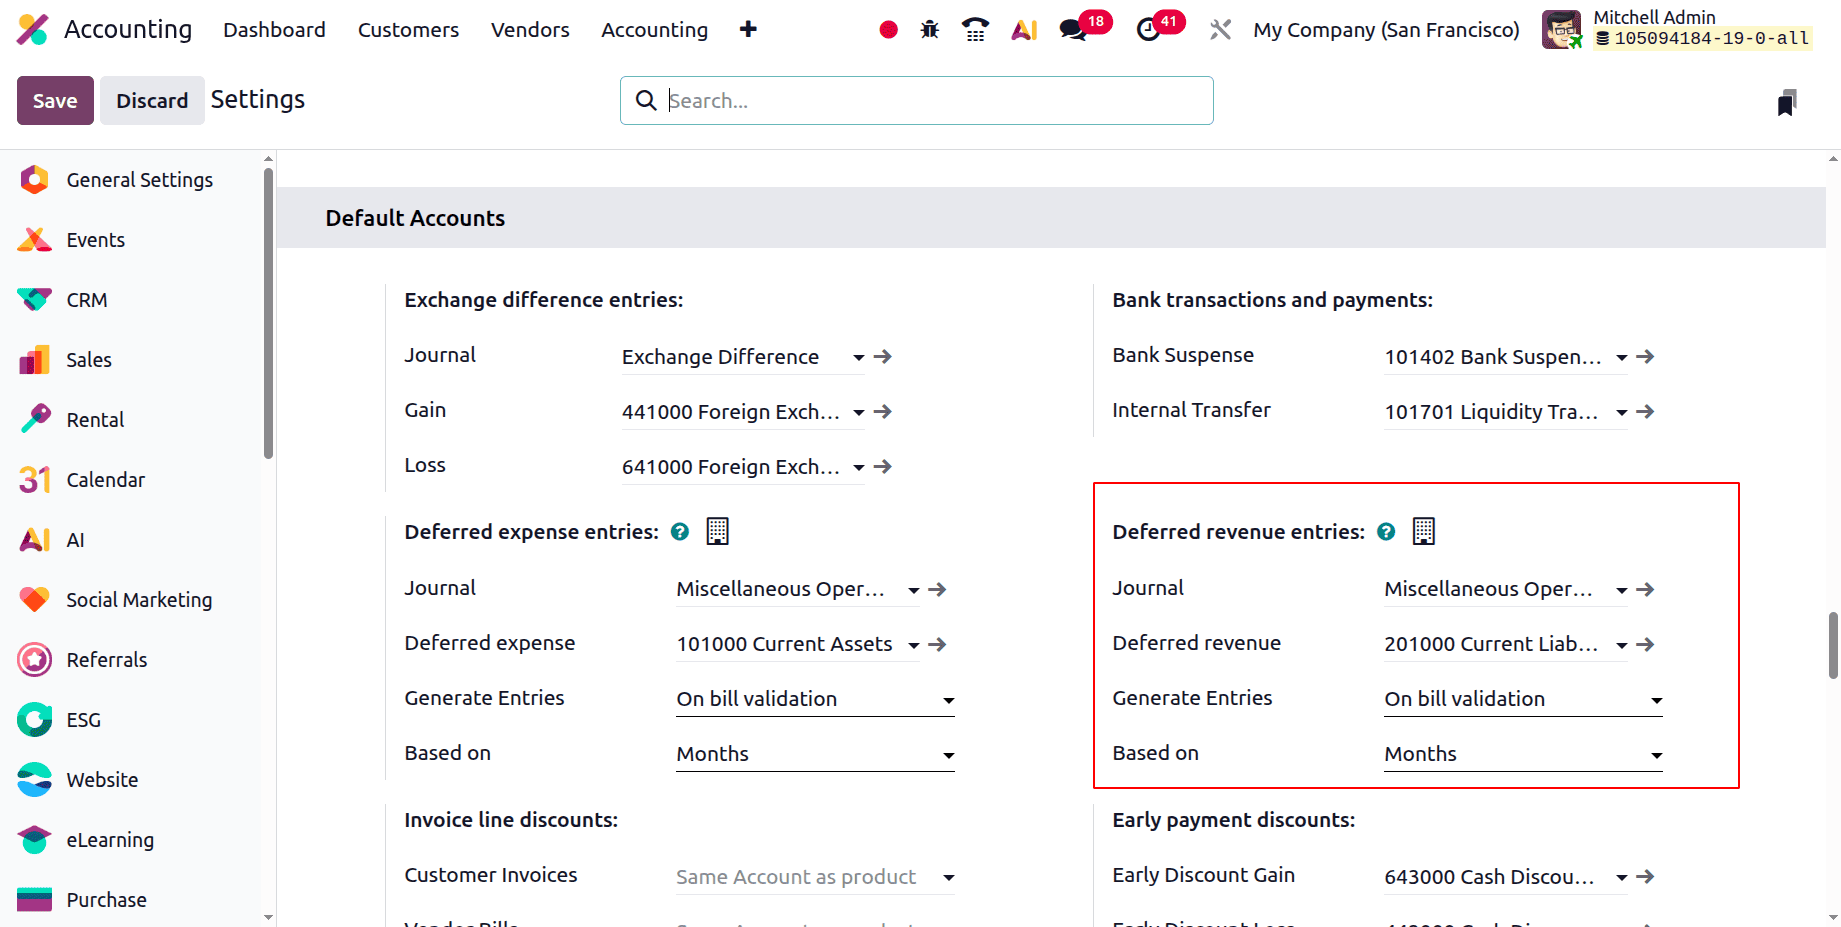
Task: Open the phone/VoIP icon in the top bar
Action: pos(975,30)
